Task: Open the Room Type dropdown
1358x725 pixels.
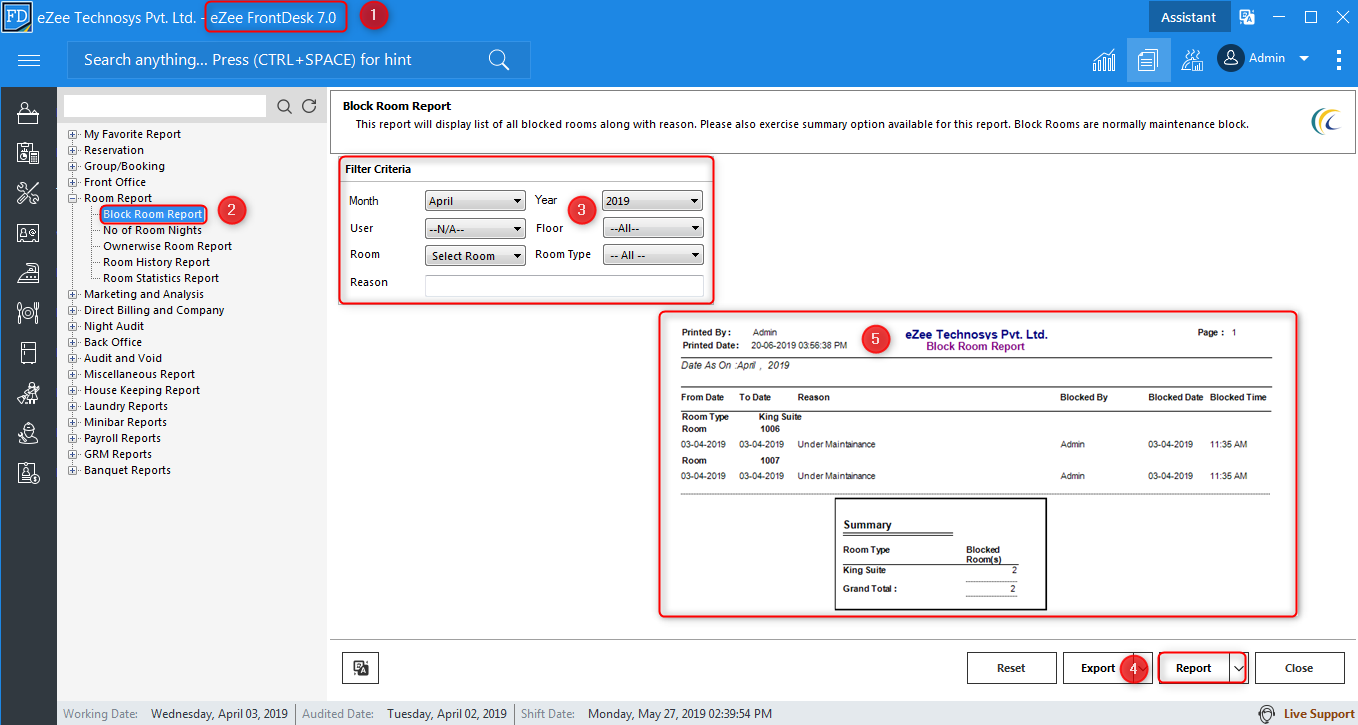Action: [653, 255]
